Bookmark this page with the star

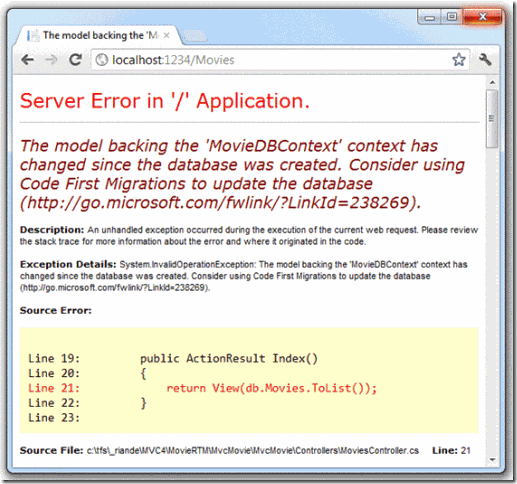459,60
